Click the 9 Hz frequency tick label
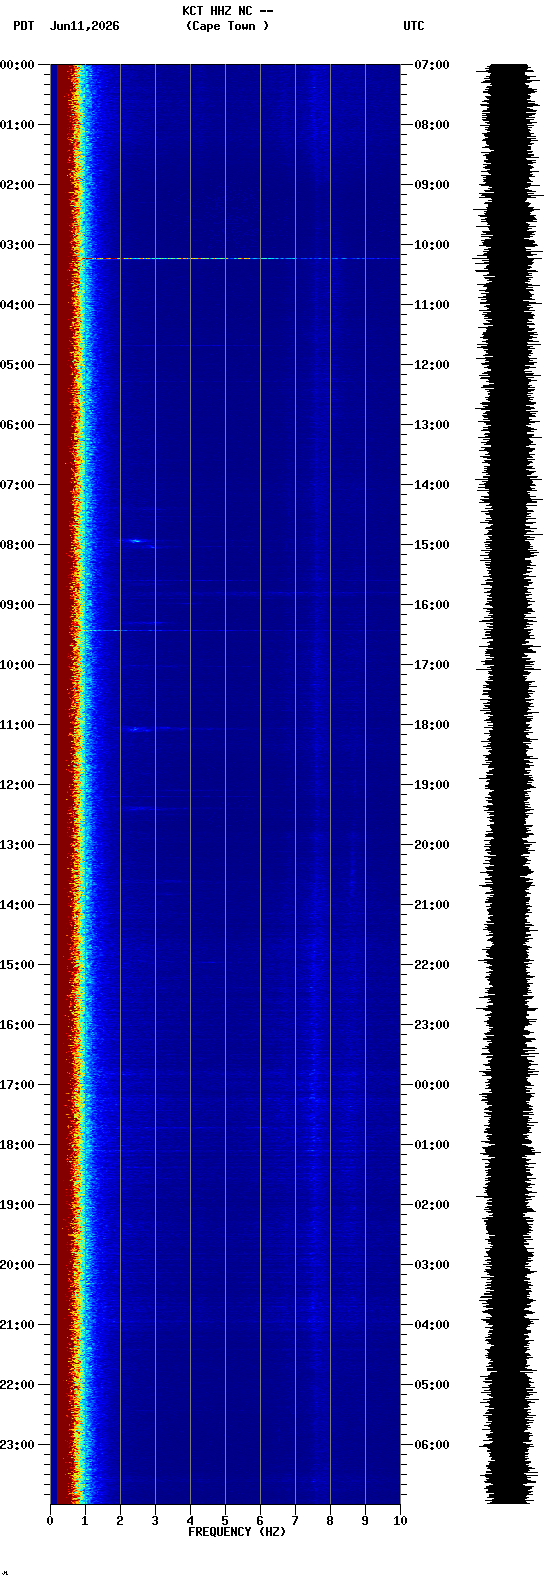This screenshot has height=1584, width=552. pyautogui.click(x=365, y=1521)
